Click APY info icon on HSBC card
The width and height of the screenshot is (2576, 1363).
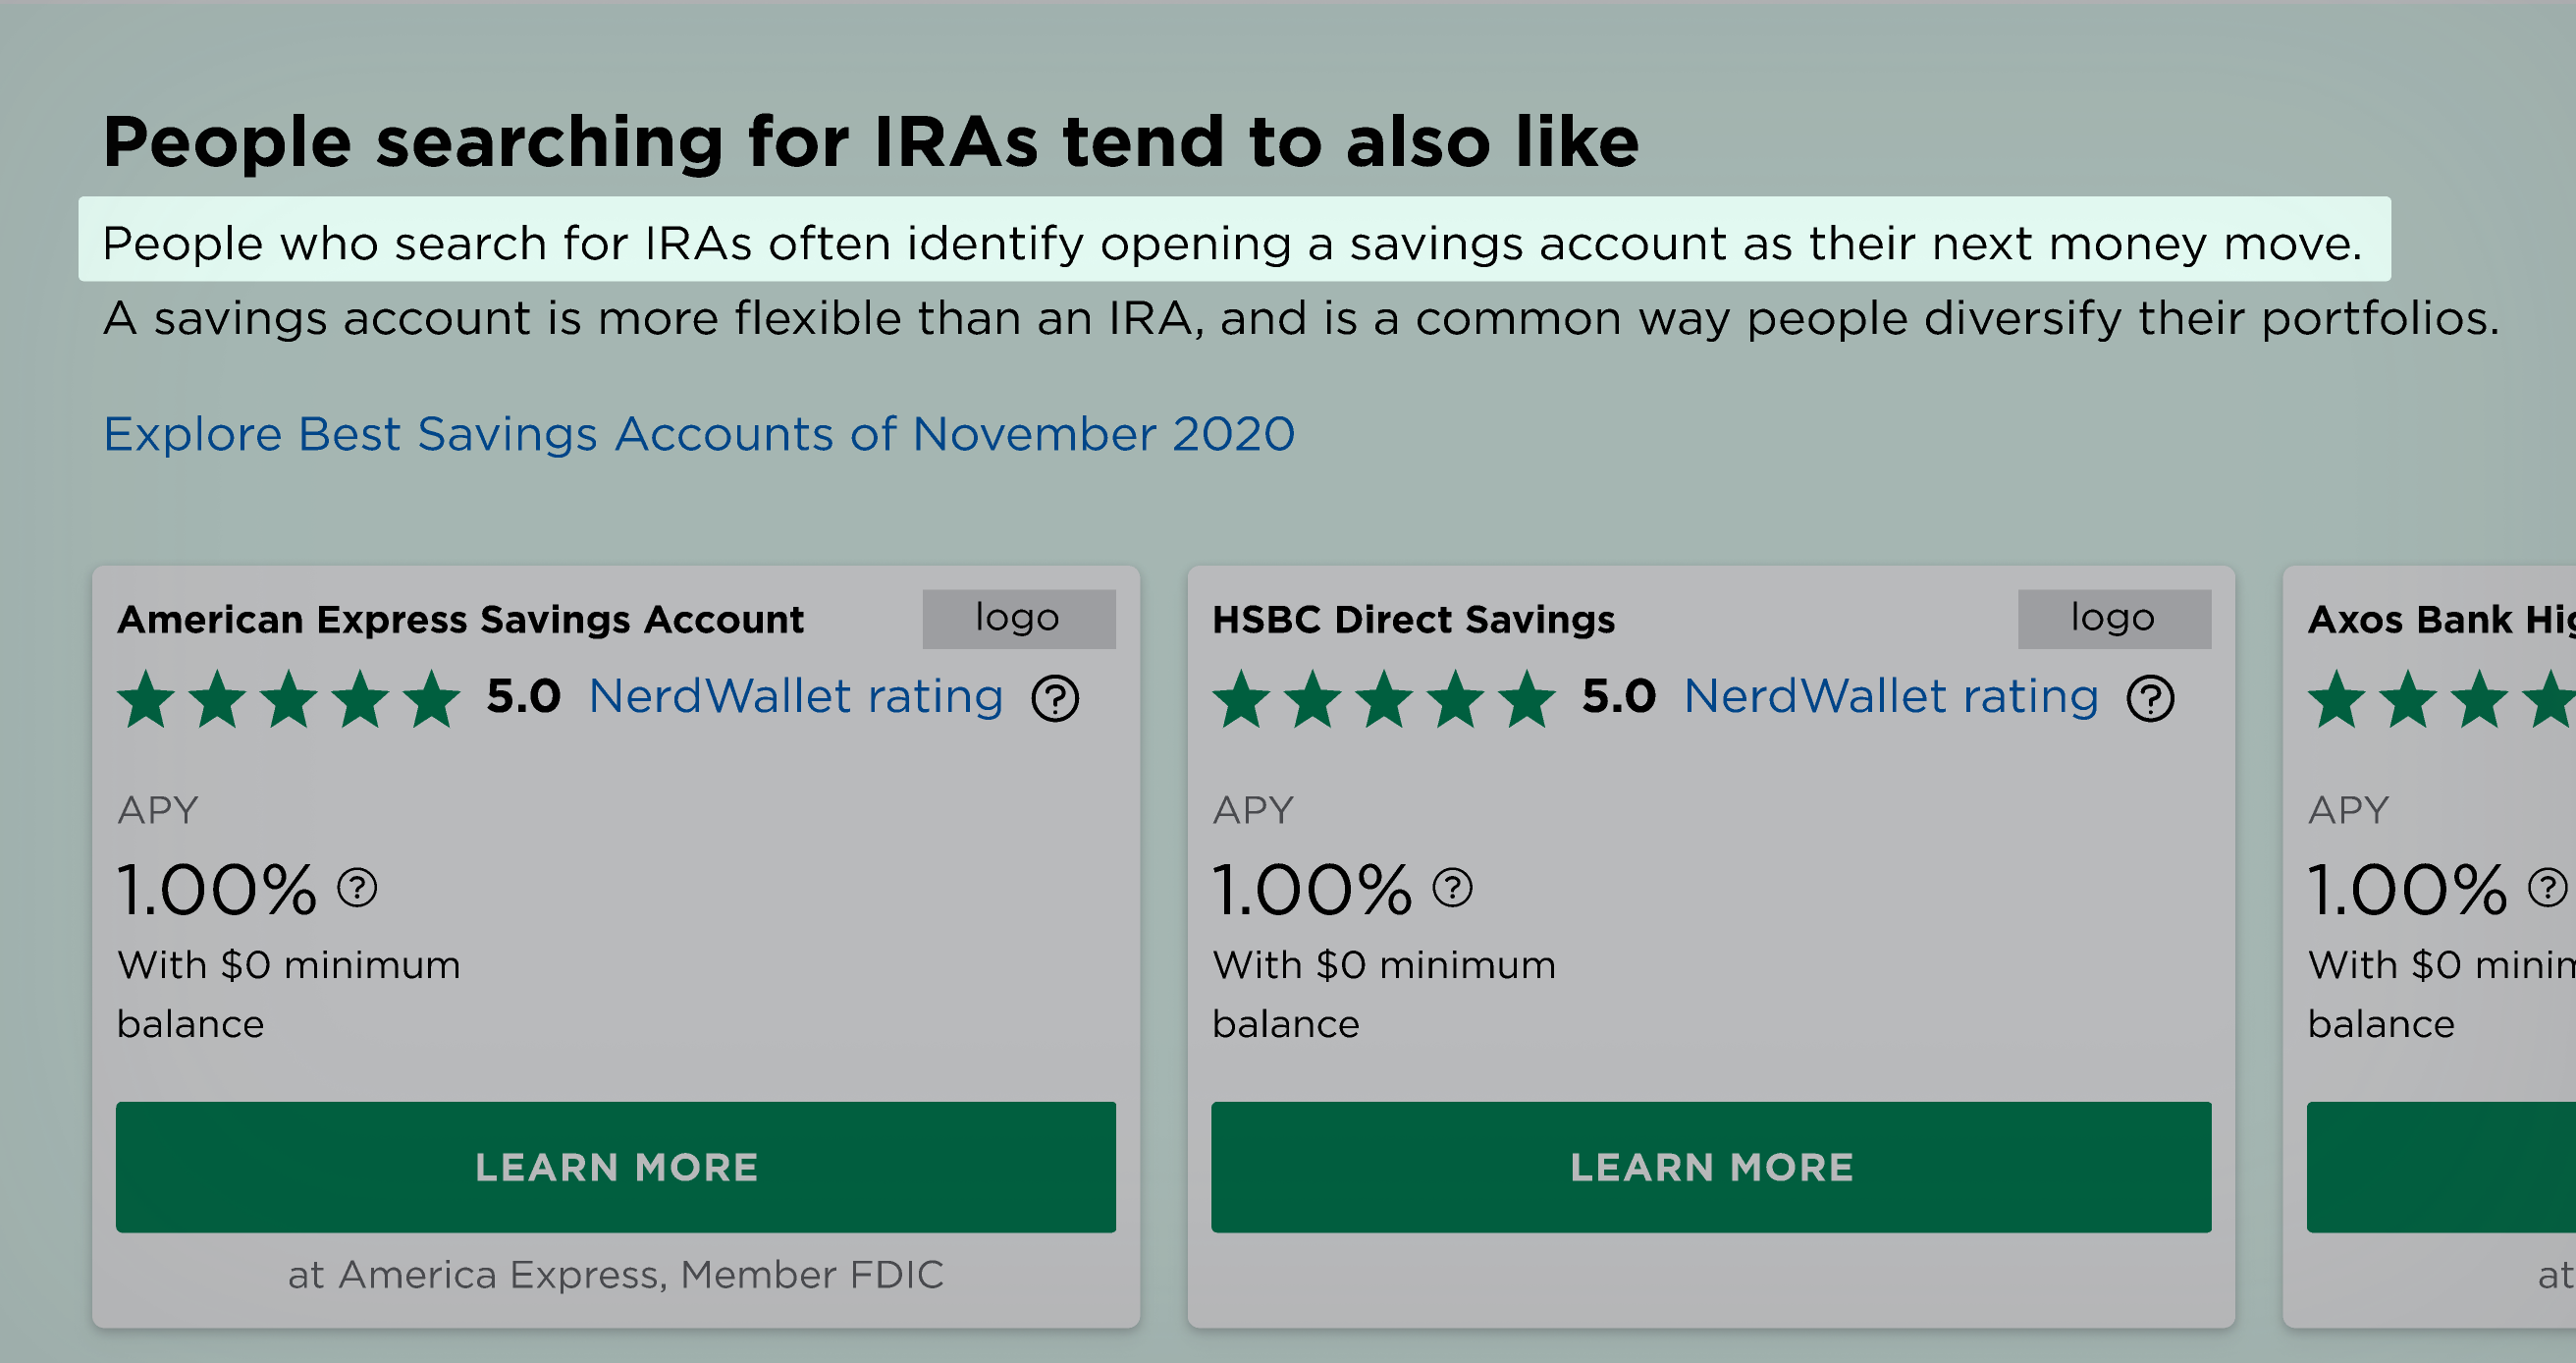(1452, 887)
